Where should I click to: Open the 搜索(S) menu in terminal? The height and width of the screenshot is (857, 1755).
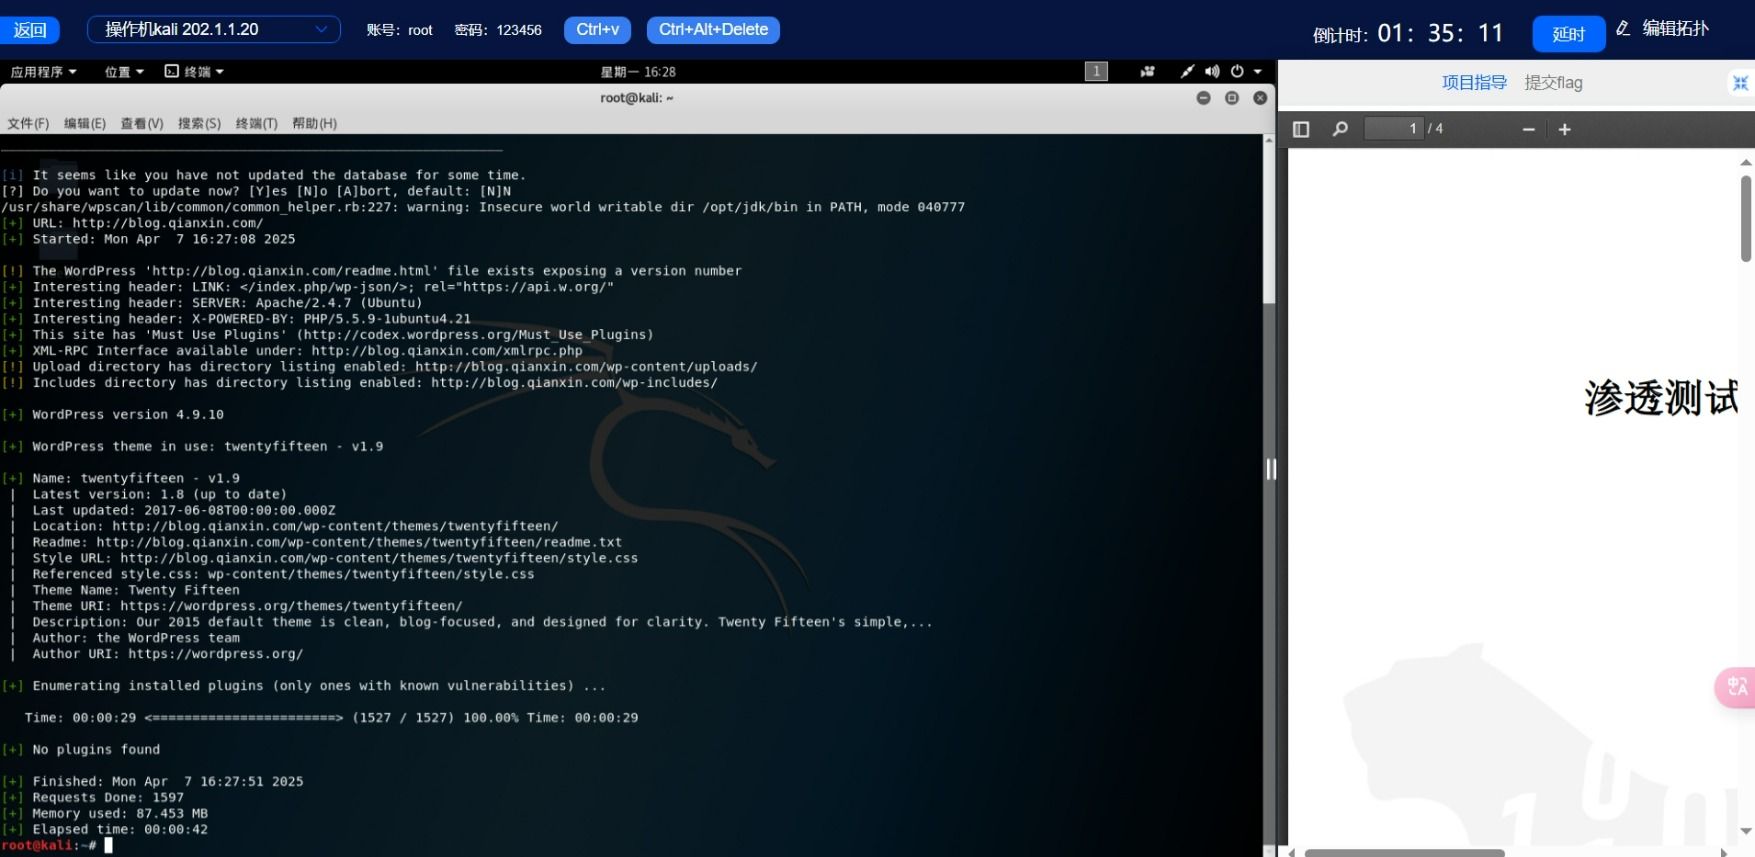[x=199, y=124]
